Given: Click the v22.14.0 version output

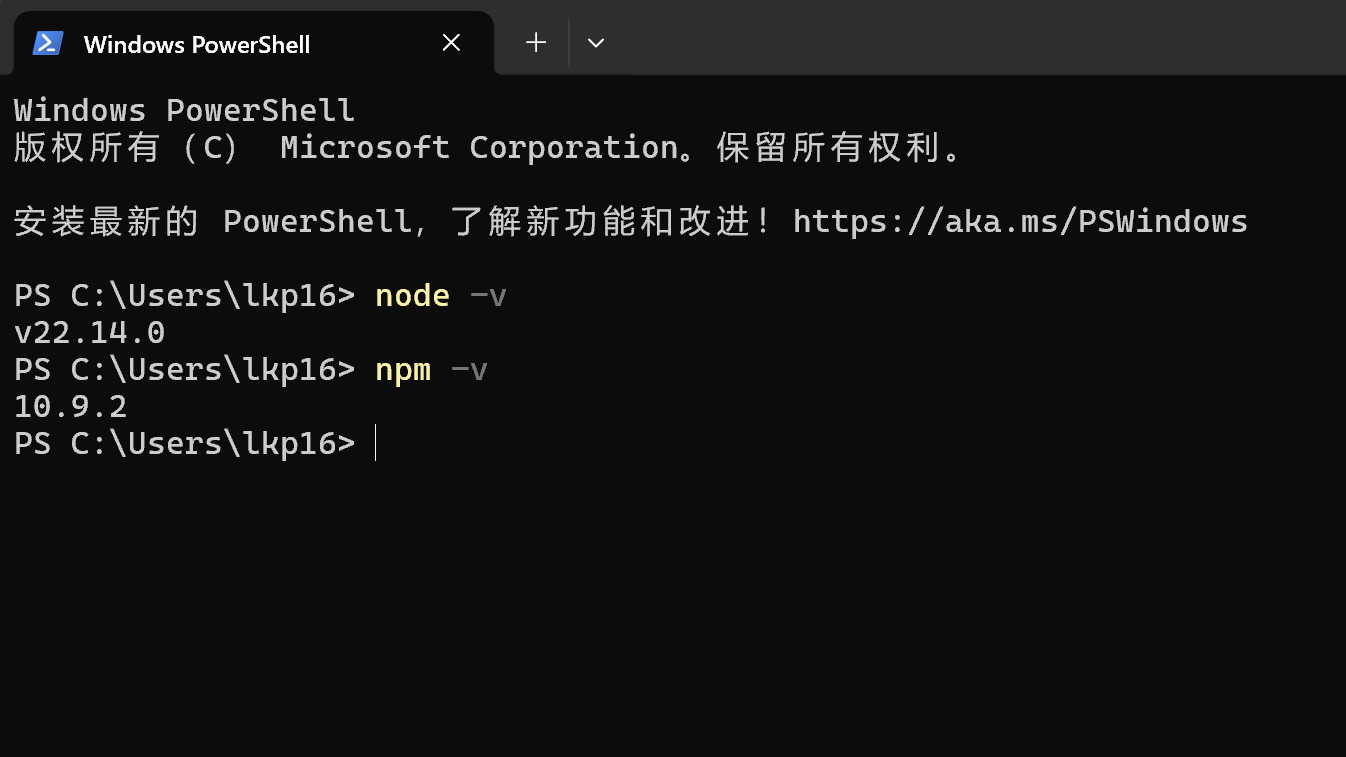Looking at the screenshot, I should (90, 333).
